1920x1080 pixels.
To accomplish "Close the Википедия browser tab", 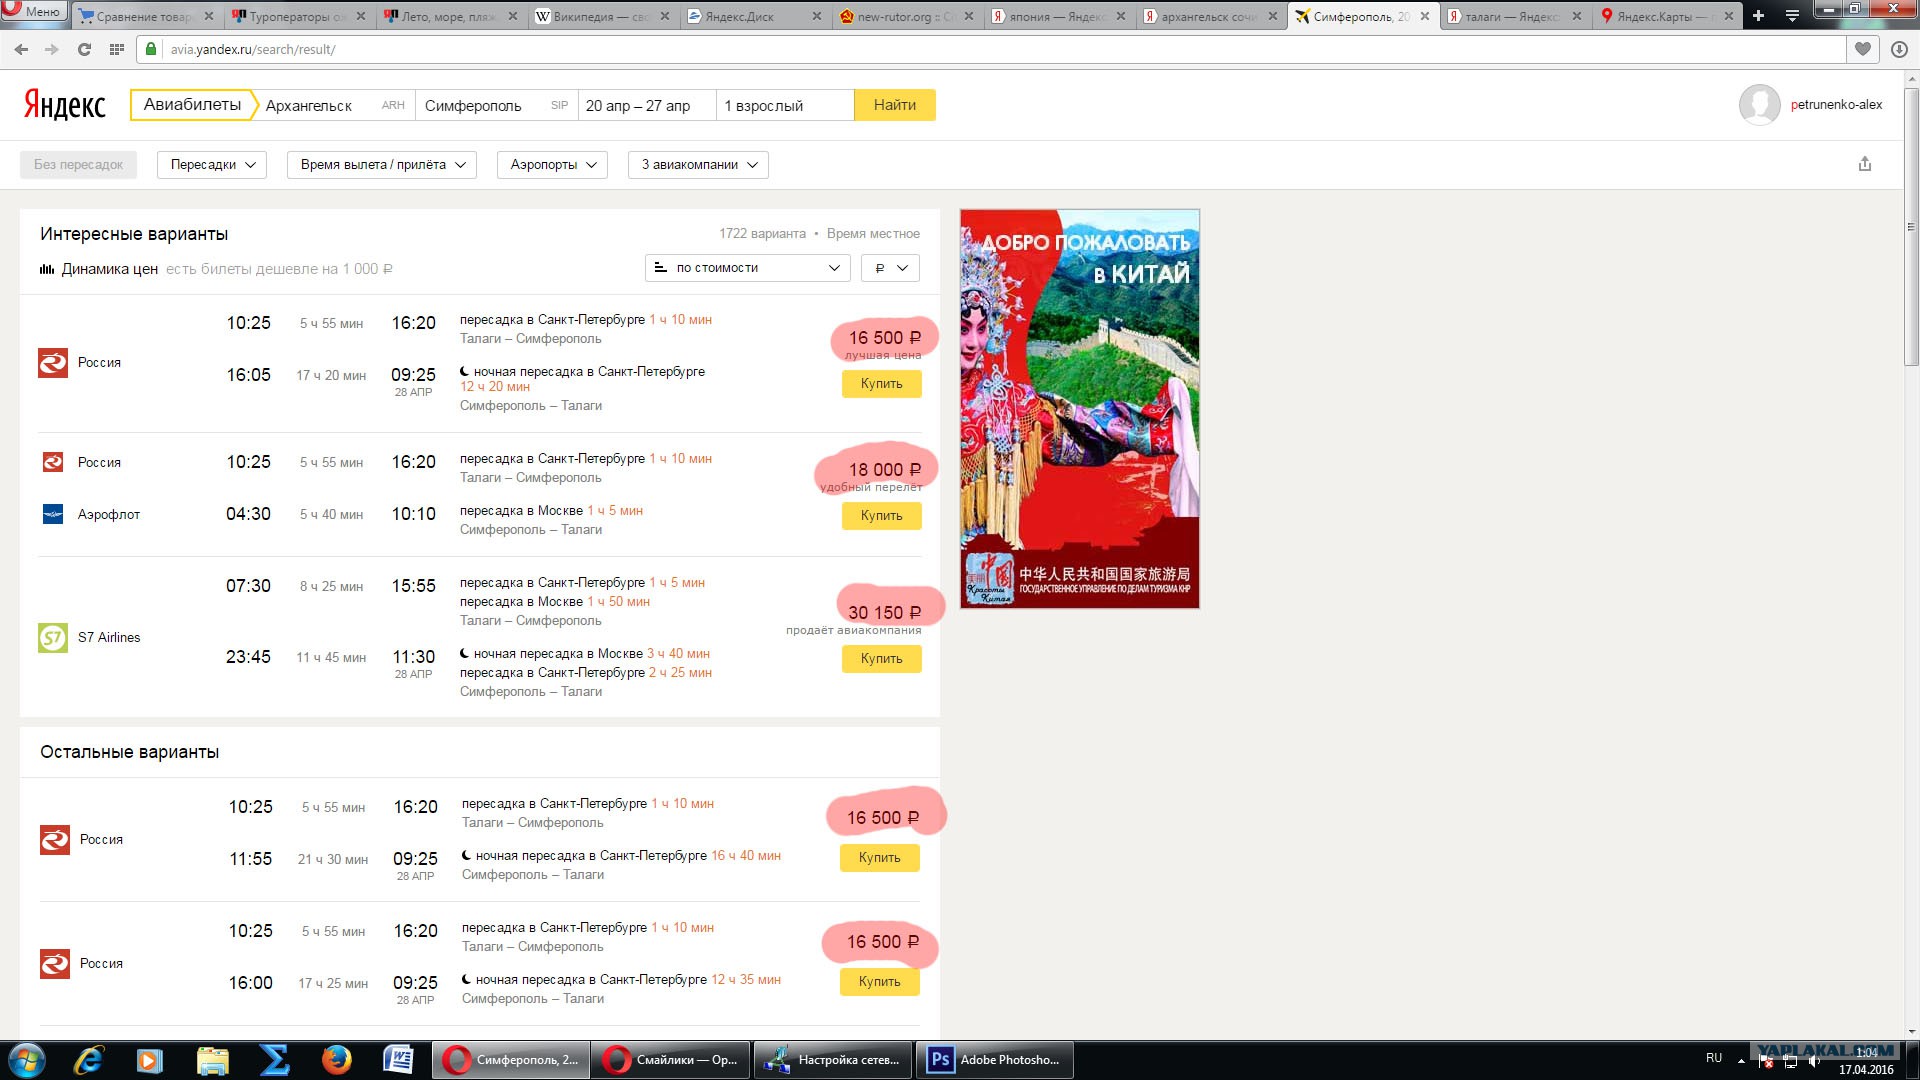I will pyautogui.click(x=664, y=16).
